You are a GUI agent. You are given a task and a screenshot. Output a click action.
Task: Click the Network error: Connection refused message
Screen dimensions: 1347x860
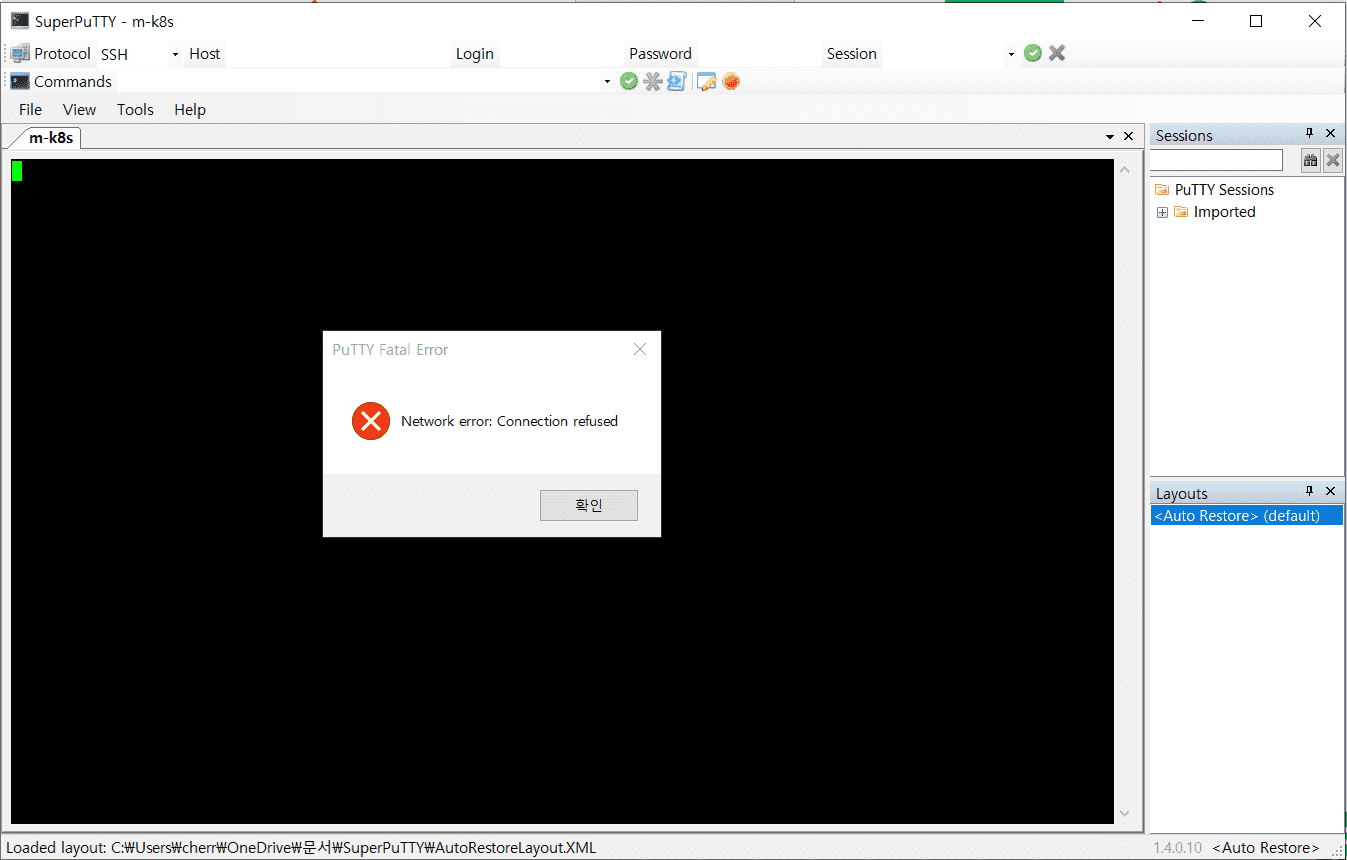pyautogui.click(x=509, y=421)
